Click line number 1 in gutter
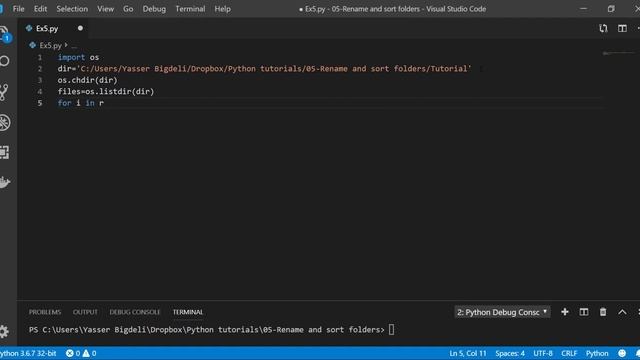 (x=40, y=57)
